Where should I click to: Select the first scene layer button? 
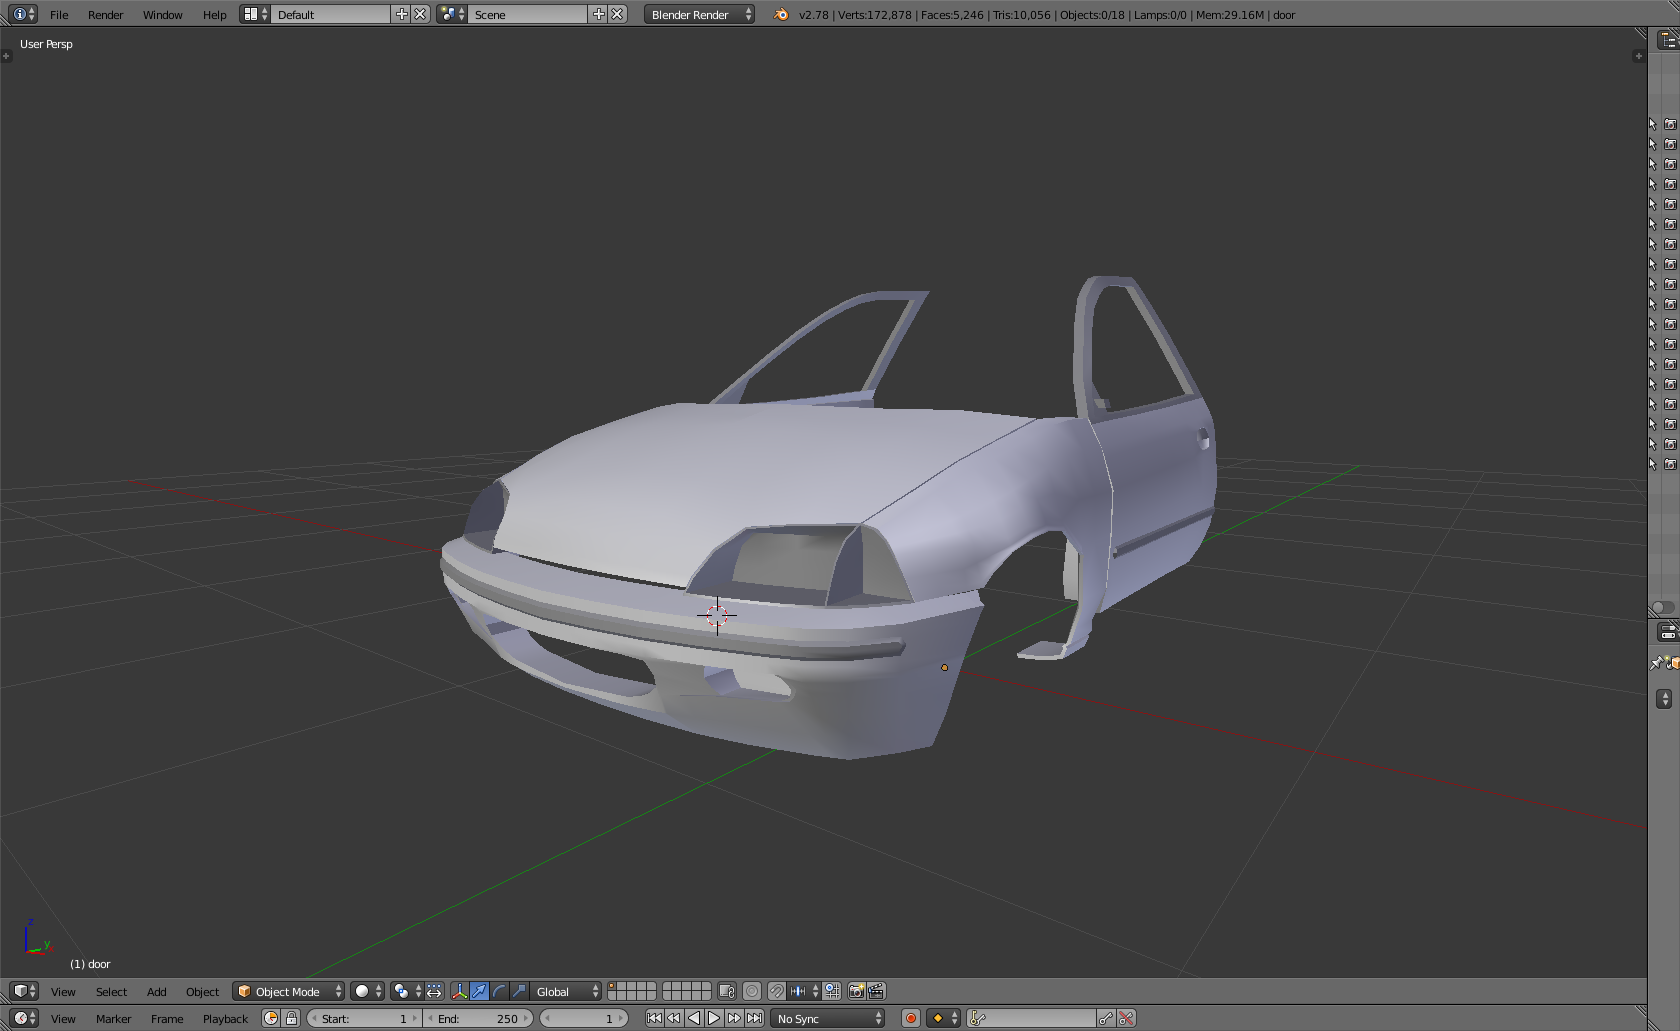pyautogui.click(x=613, y=987)
